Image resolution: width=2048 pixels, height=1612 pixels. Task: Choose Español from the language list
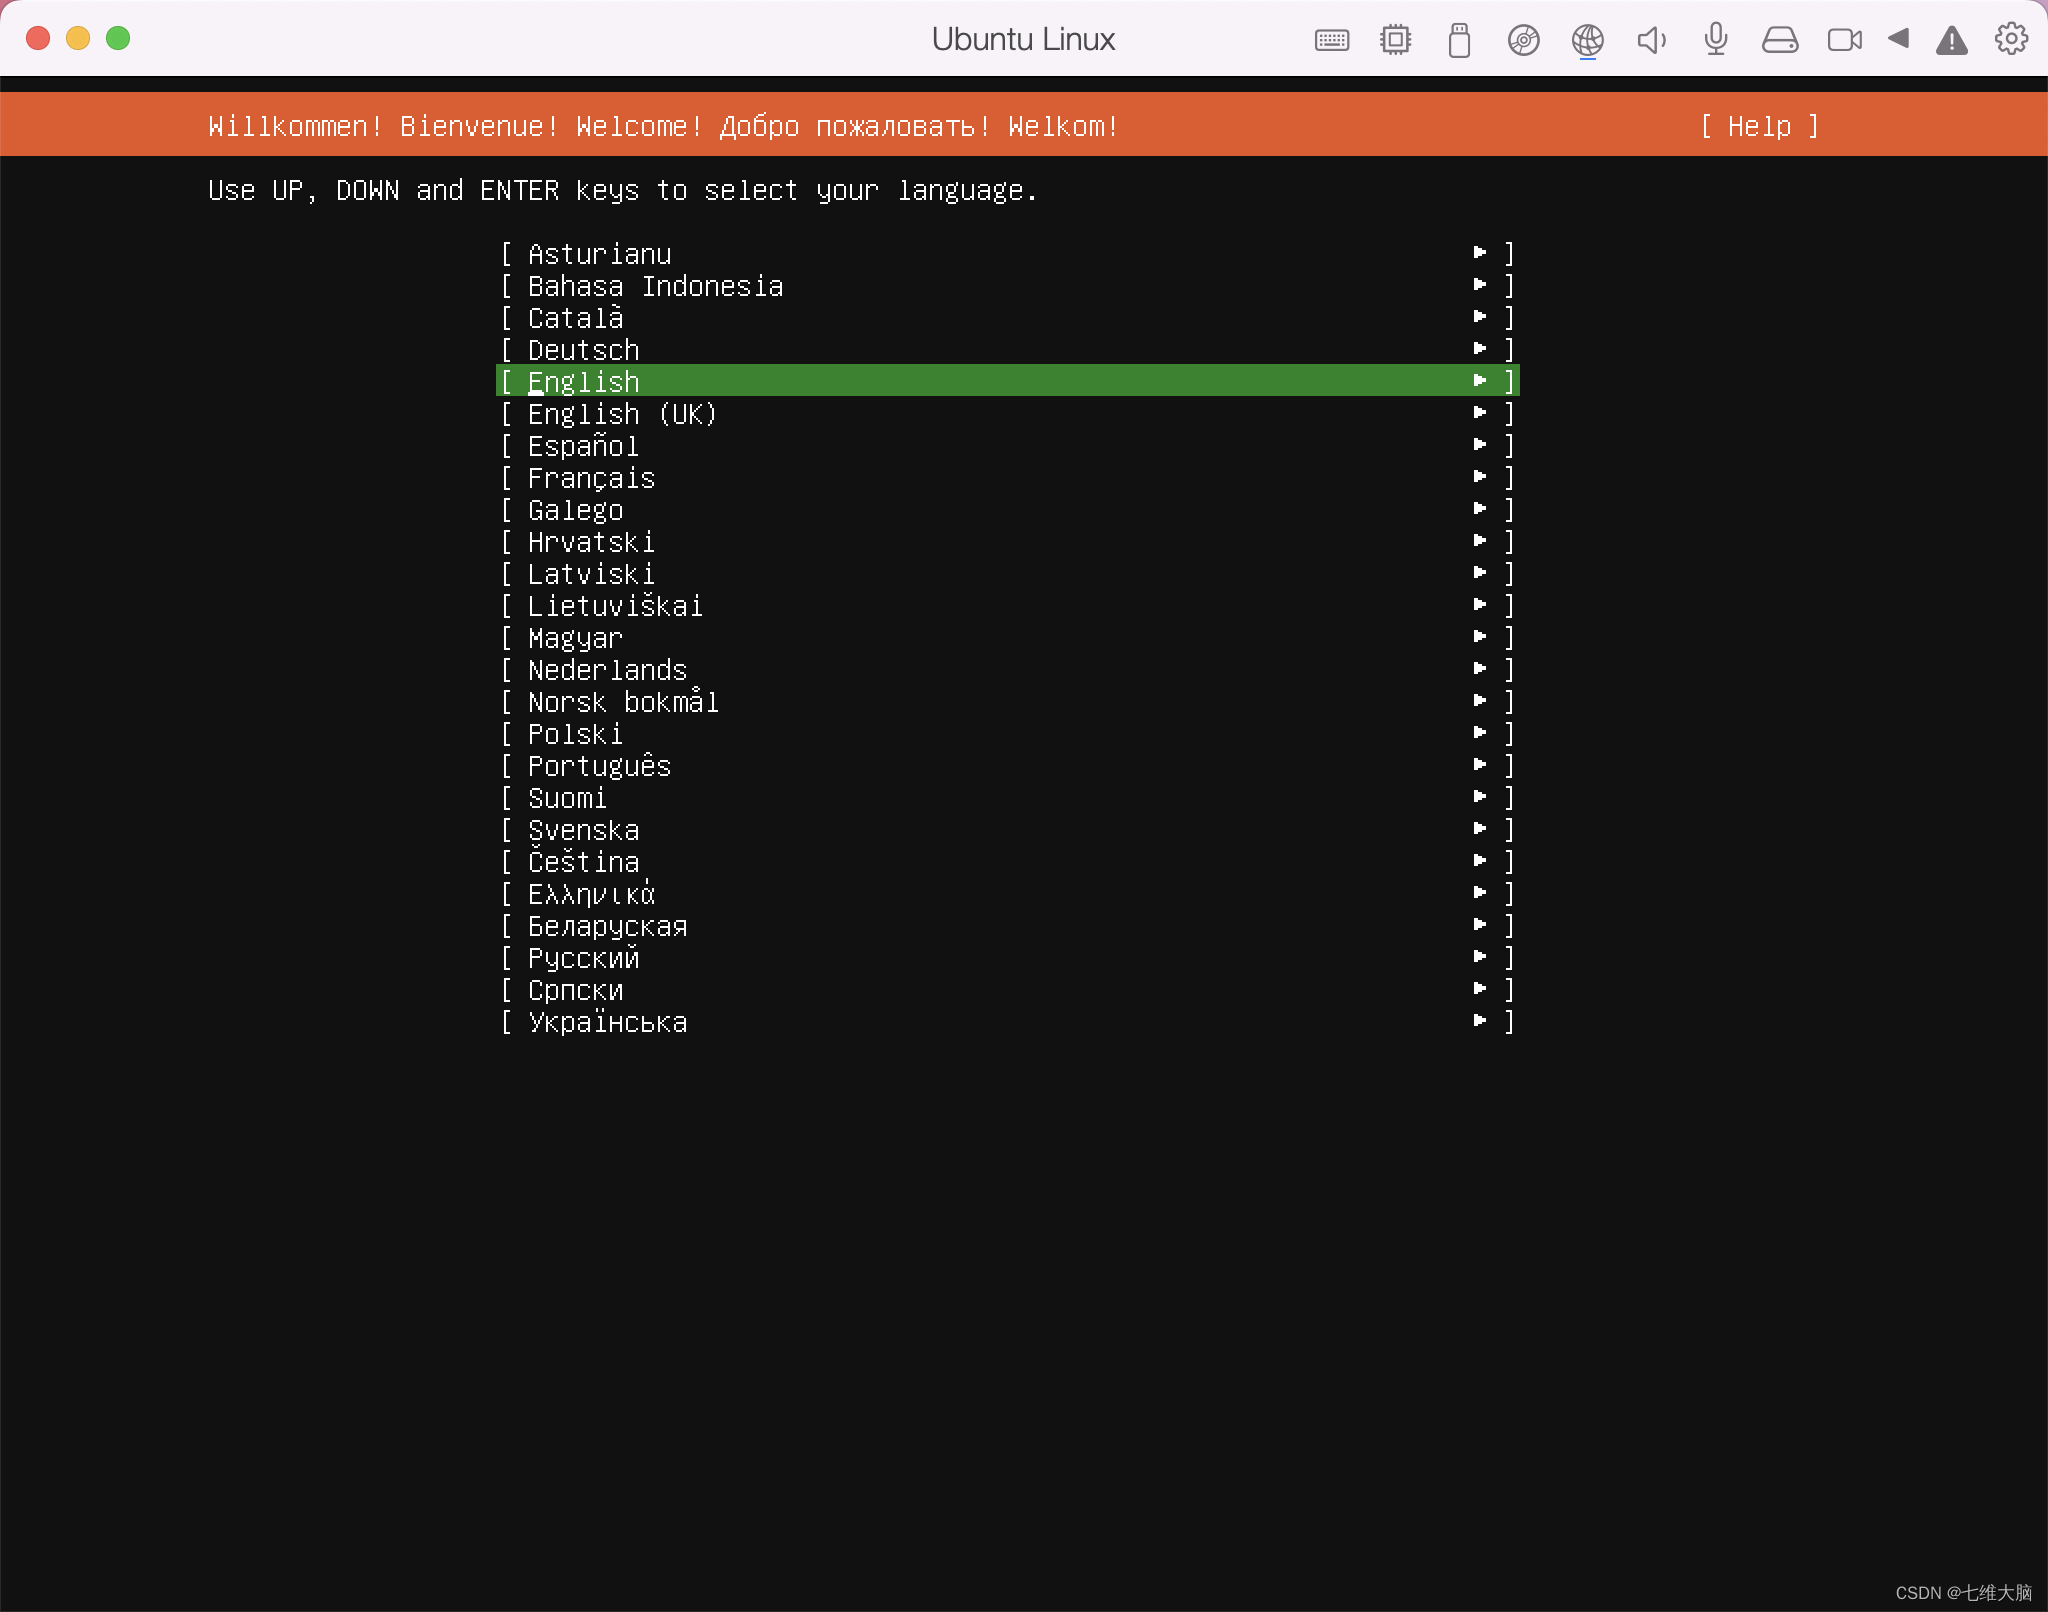(1008, 445)
